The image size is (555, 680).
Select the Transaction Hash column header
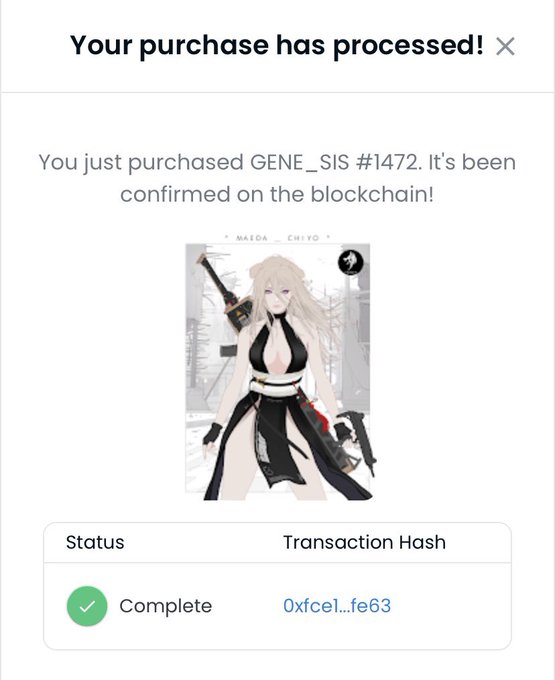(364, 542)
